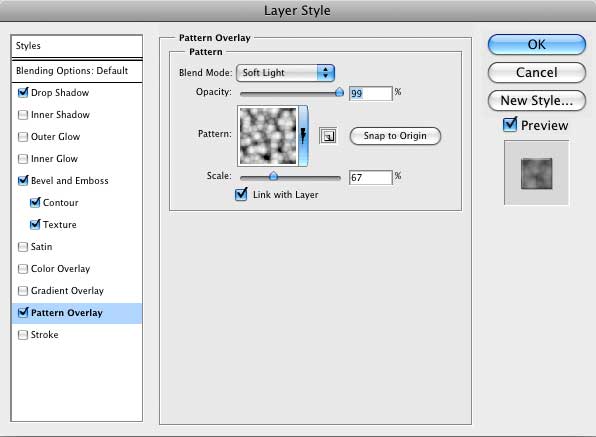Click the pattern texture thumbnail
The image size is (596, 437).
click(268, 136)
